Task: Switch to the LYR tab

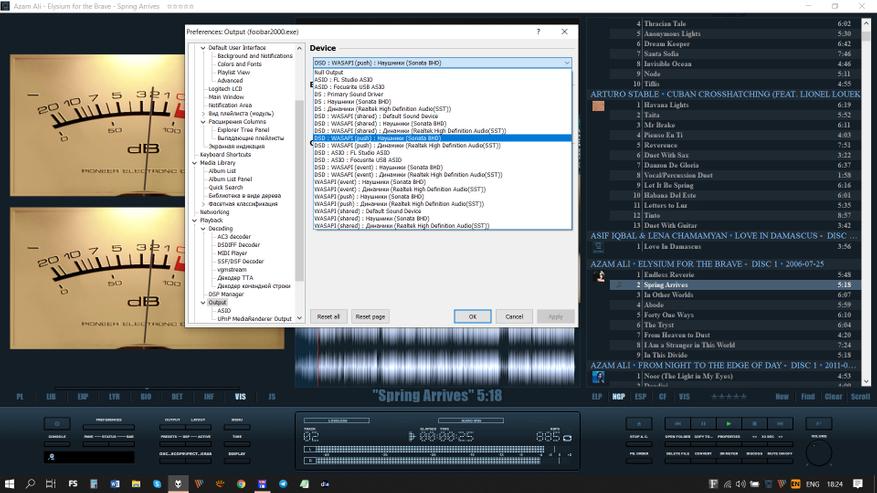Action: point(114,396)
